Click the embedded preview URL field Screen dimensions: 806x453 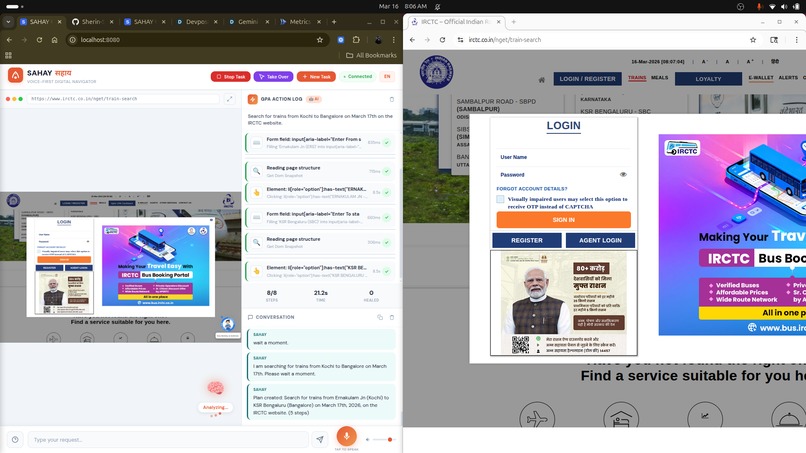pyautogui.click(x=123, y=99)
